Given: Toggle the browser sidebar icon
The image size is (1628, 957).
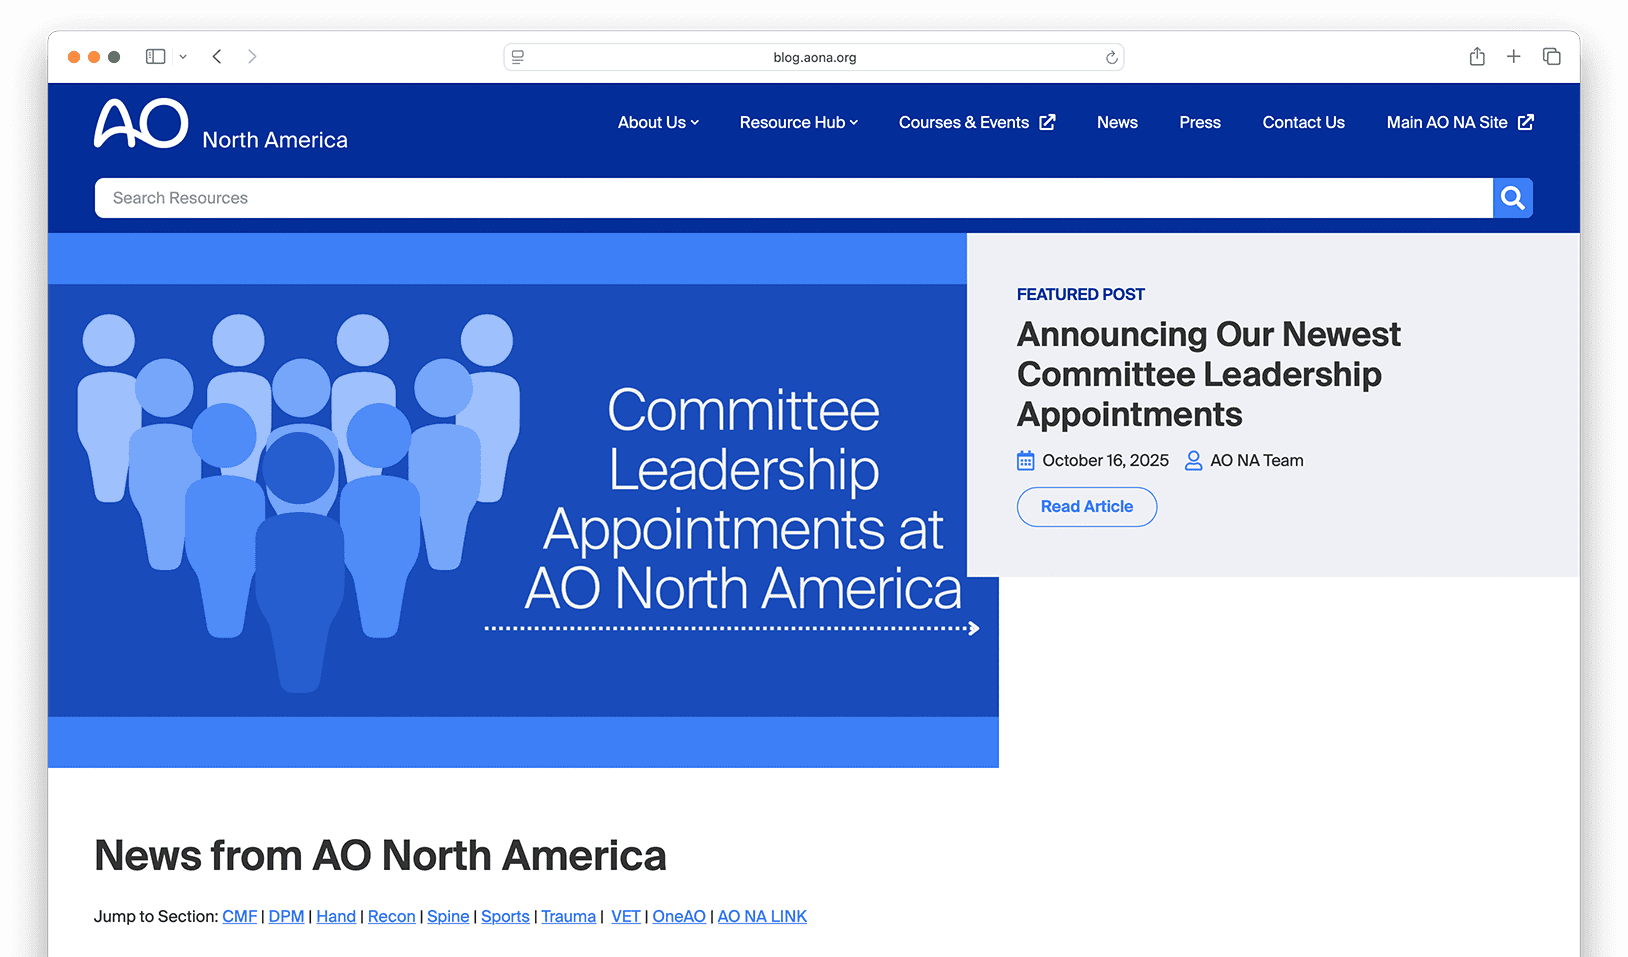Looking at the screenshot, I should click(155, 56).
